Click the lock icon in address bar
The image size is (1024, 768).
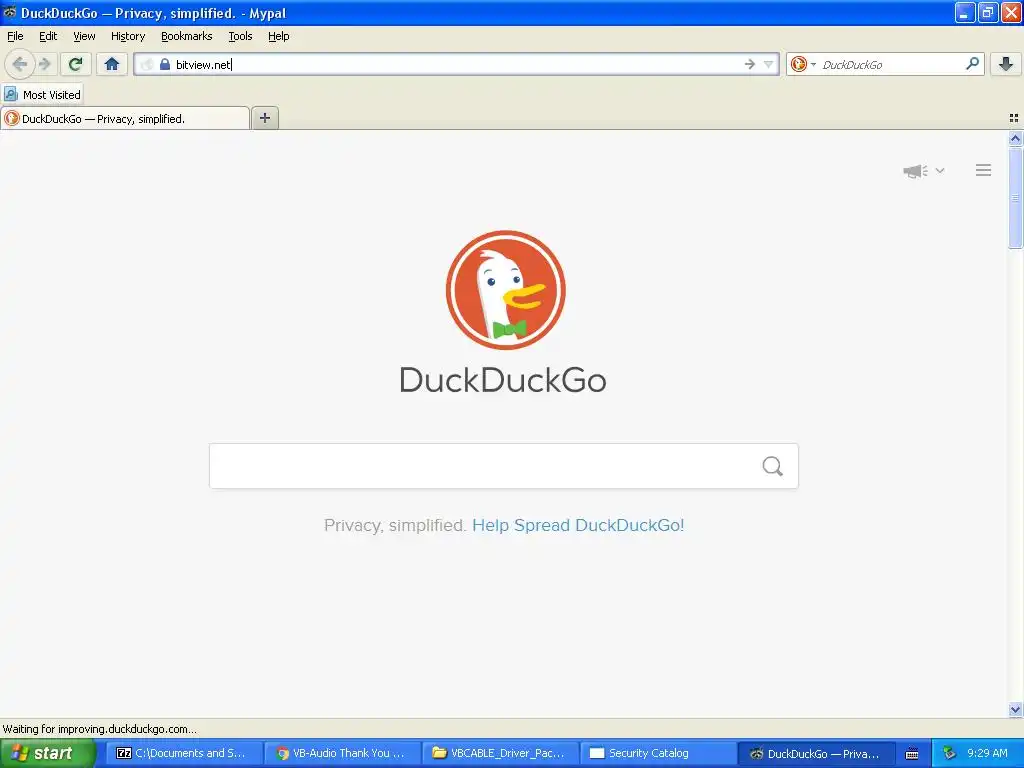tap(165, 64)
